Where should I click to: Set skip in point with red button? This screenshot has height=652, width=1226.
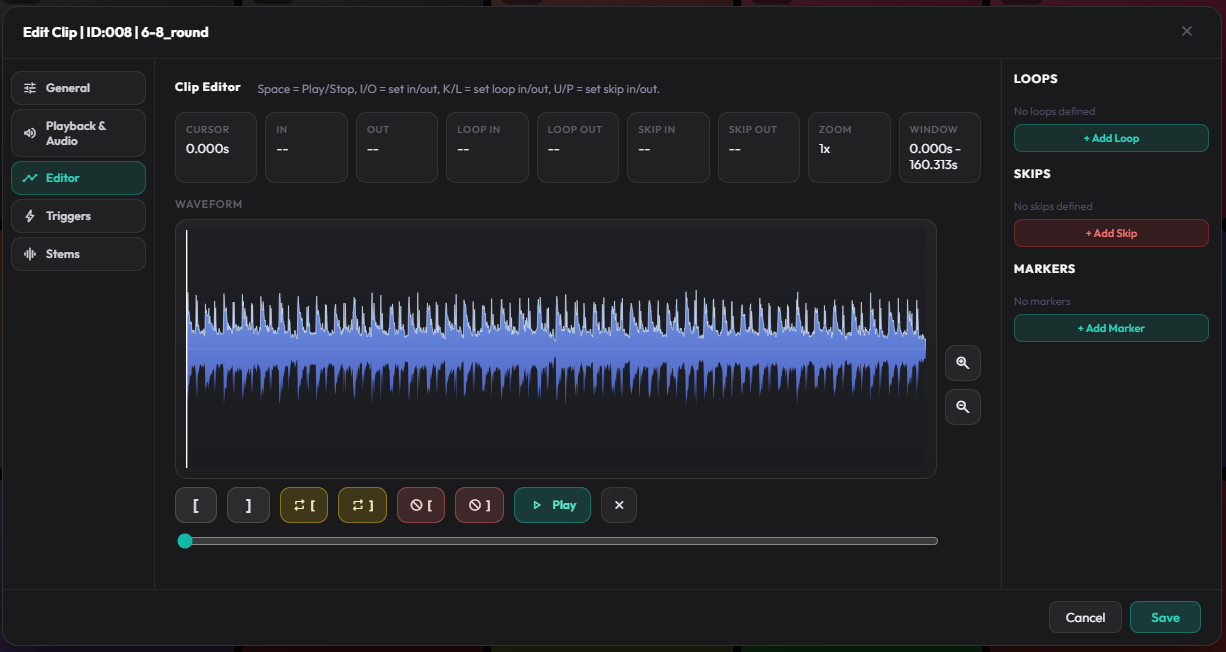click(421, 505)
